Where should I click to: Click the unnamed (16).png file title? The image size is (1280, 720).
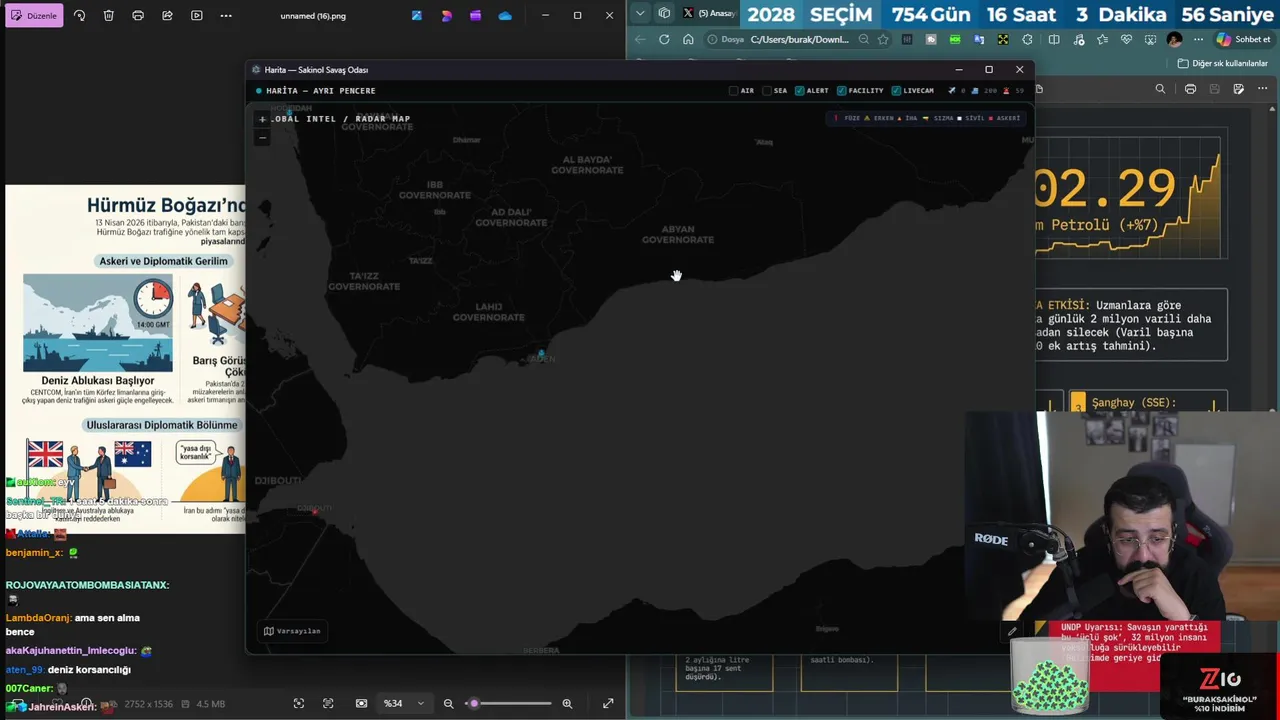[x=313, y=16]
